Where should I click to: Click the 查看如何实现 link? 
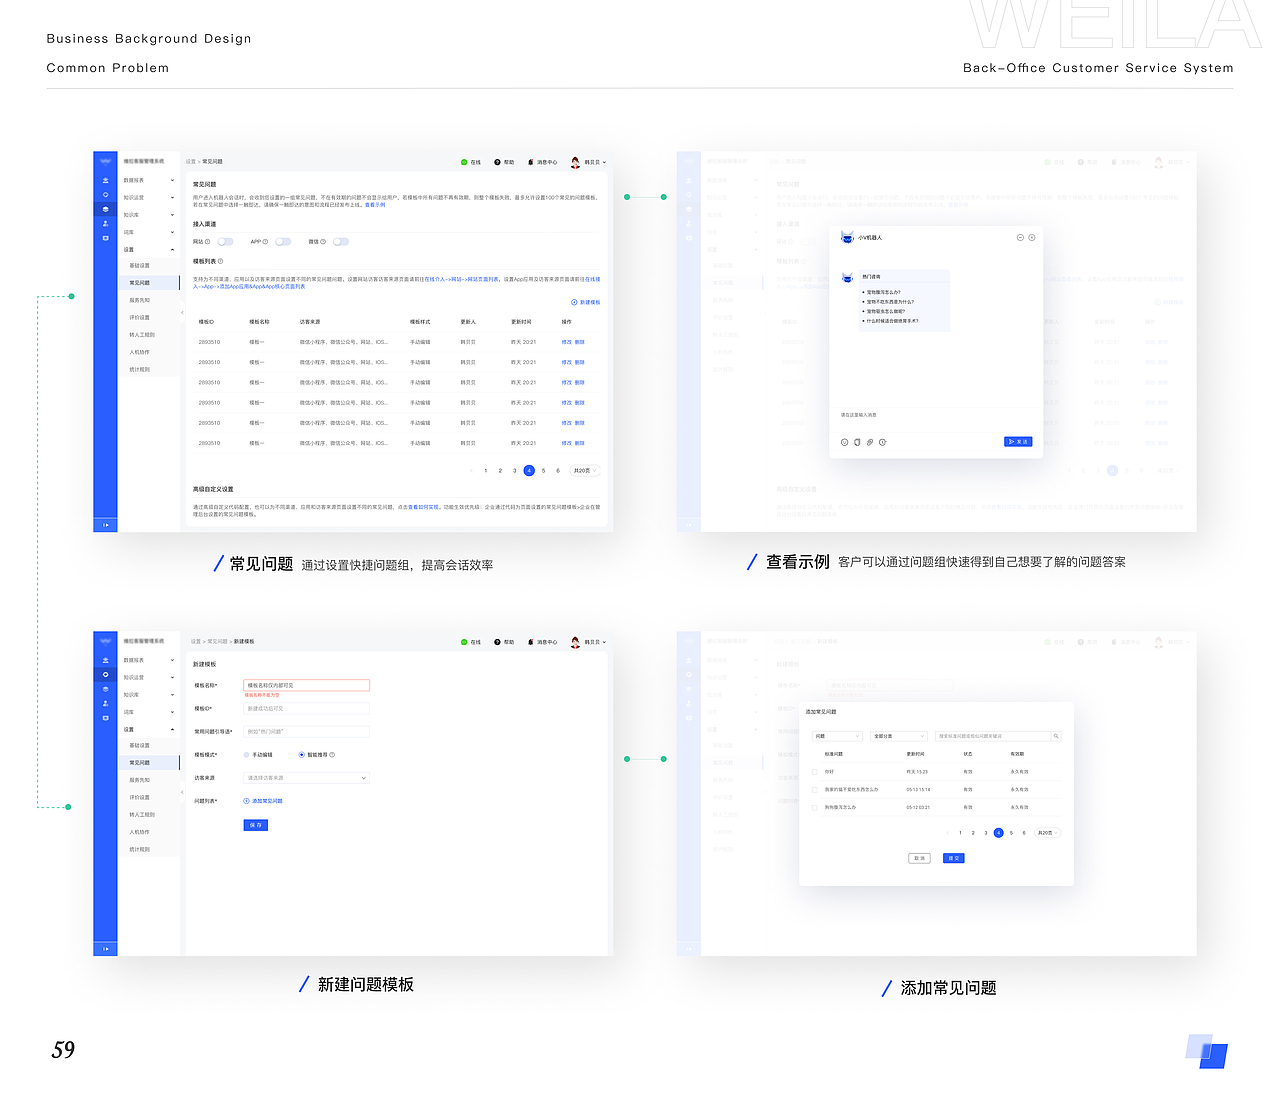(423, 507)
